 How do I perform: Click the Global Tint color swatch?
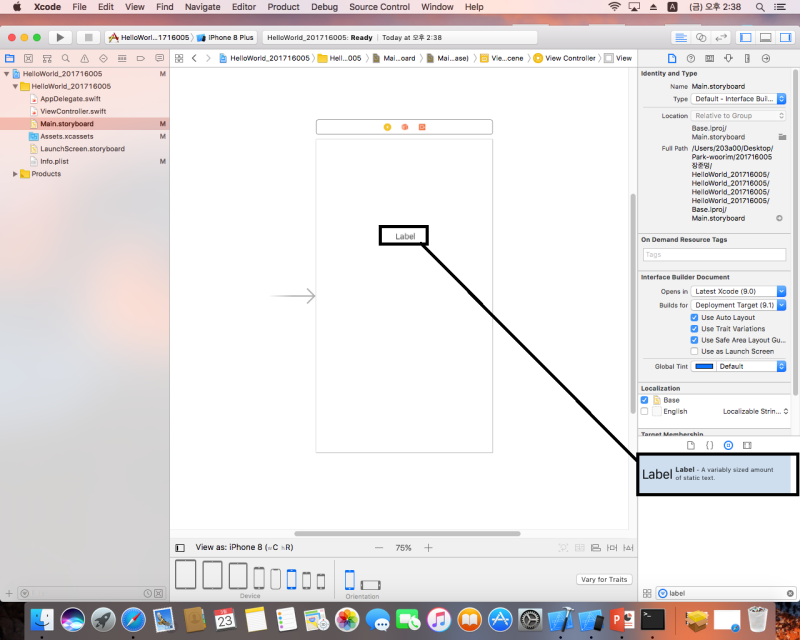click(704, 366)
